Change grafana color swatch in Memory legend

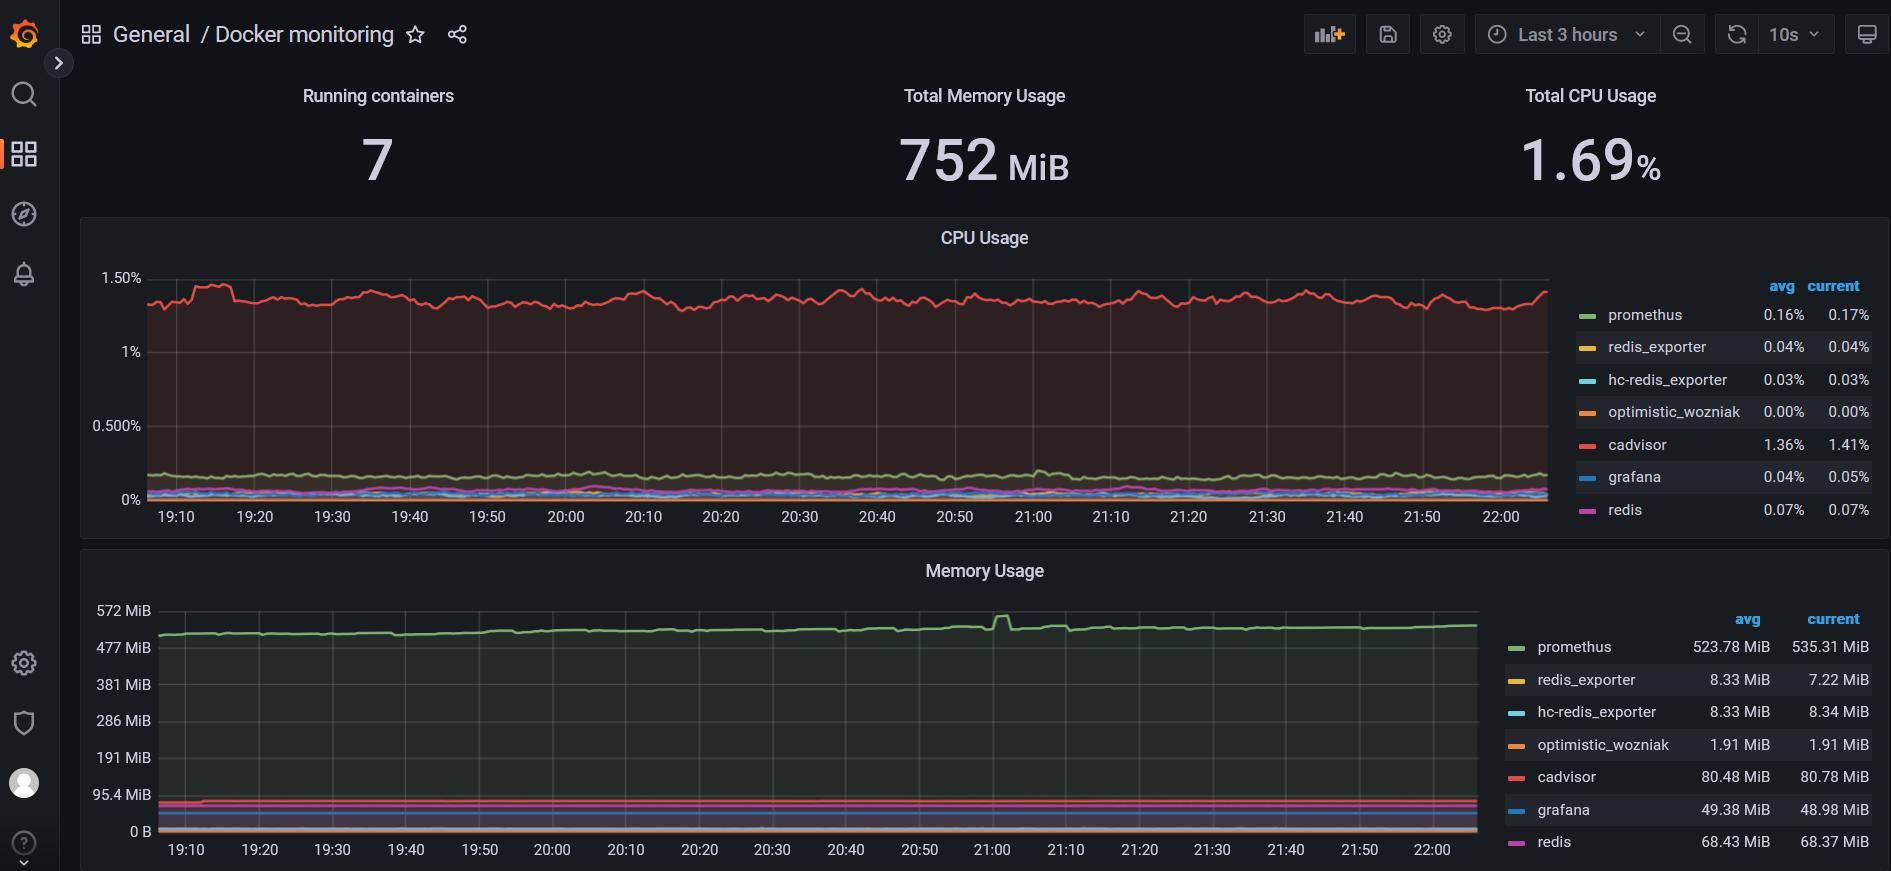pyautogui.click(x=1516, y=811)
